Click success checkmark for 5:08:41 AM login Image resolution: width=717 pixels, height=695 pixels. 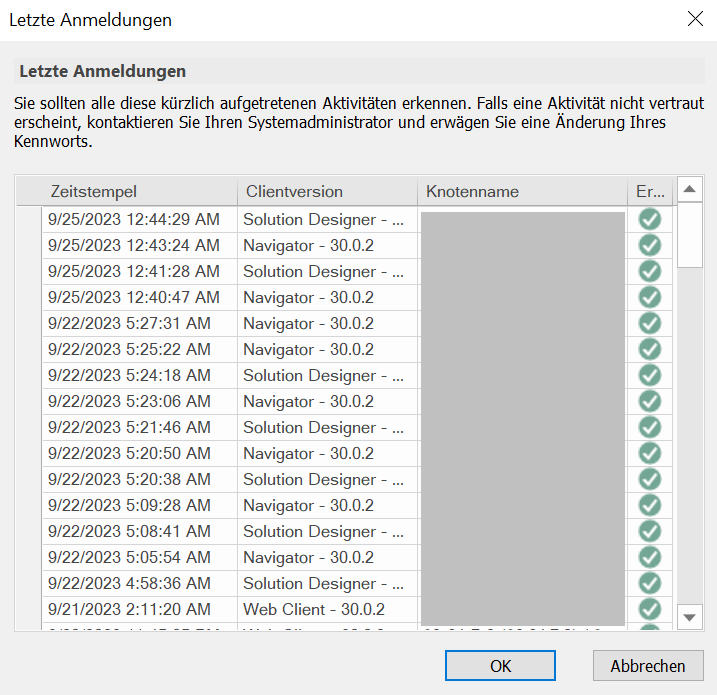click(x=650, y=531)
